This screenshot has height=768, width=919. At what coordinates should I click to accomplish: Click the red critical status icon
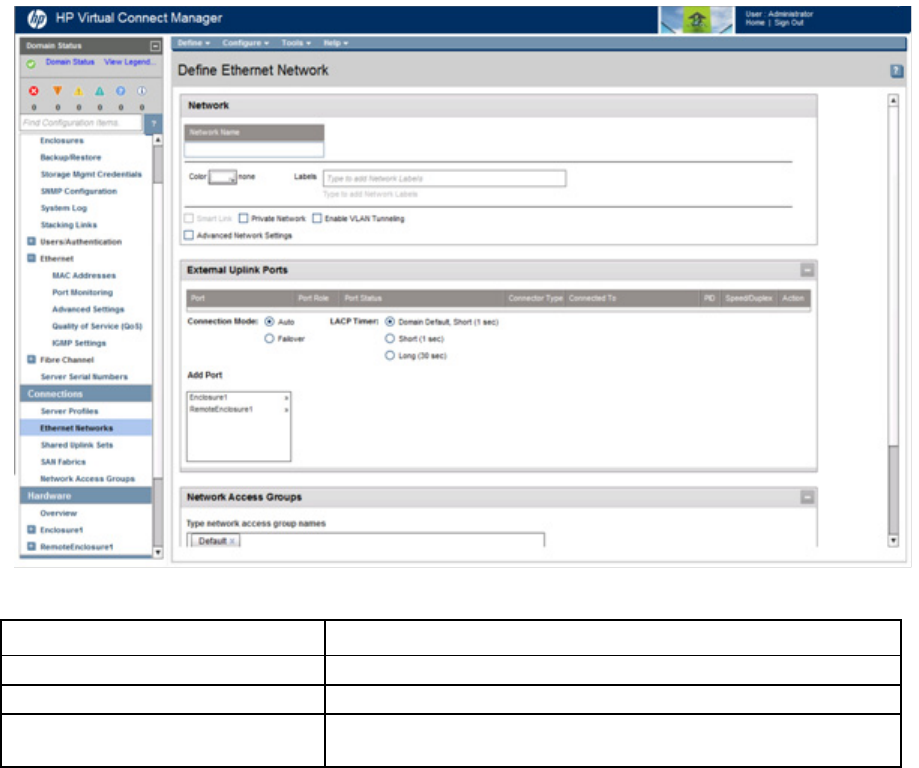(32, 90)
